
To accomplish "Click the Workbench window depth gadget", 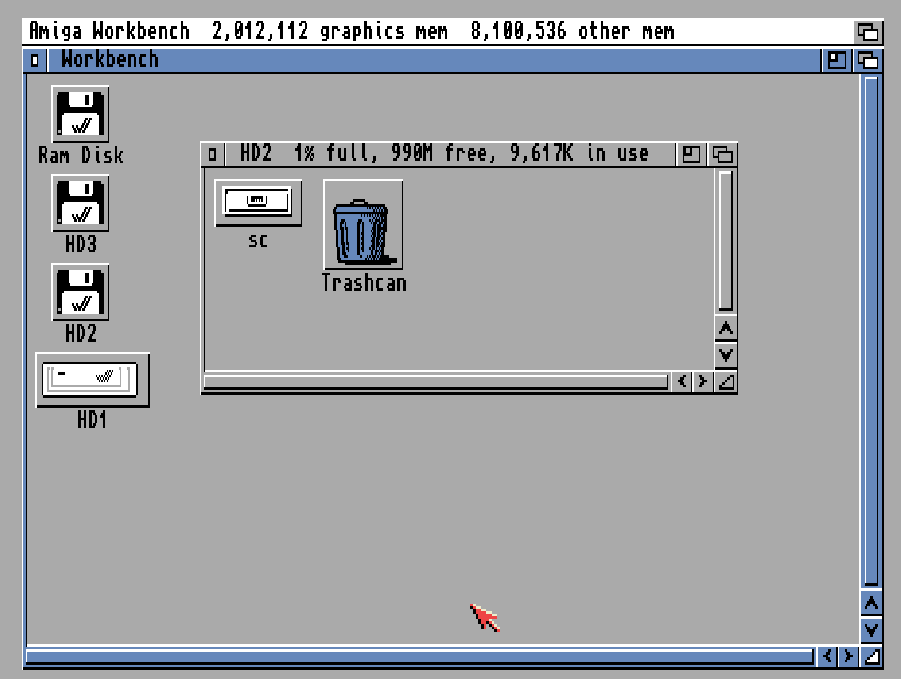I will click(868, 60).
